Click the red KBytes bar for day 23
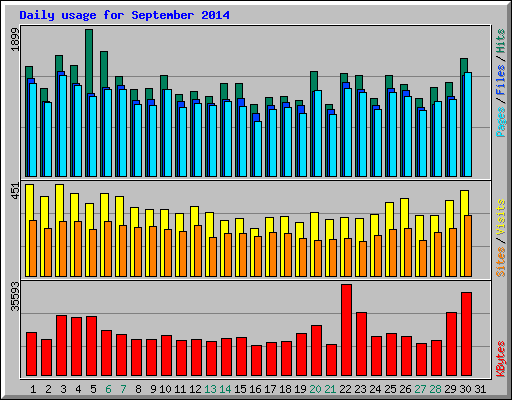 361,344
